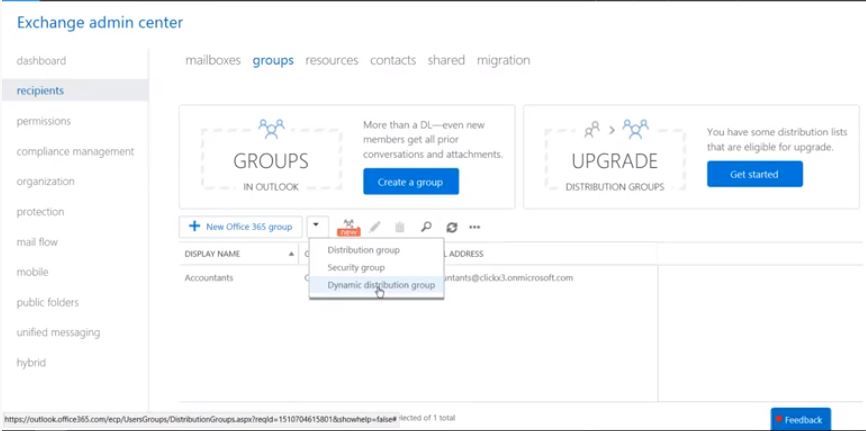Click the Exchange admin center title
866x431 pixels.
pyautogui.click(x=100, y=23)
